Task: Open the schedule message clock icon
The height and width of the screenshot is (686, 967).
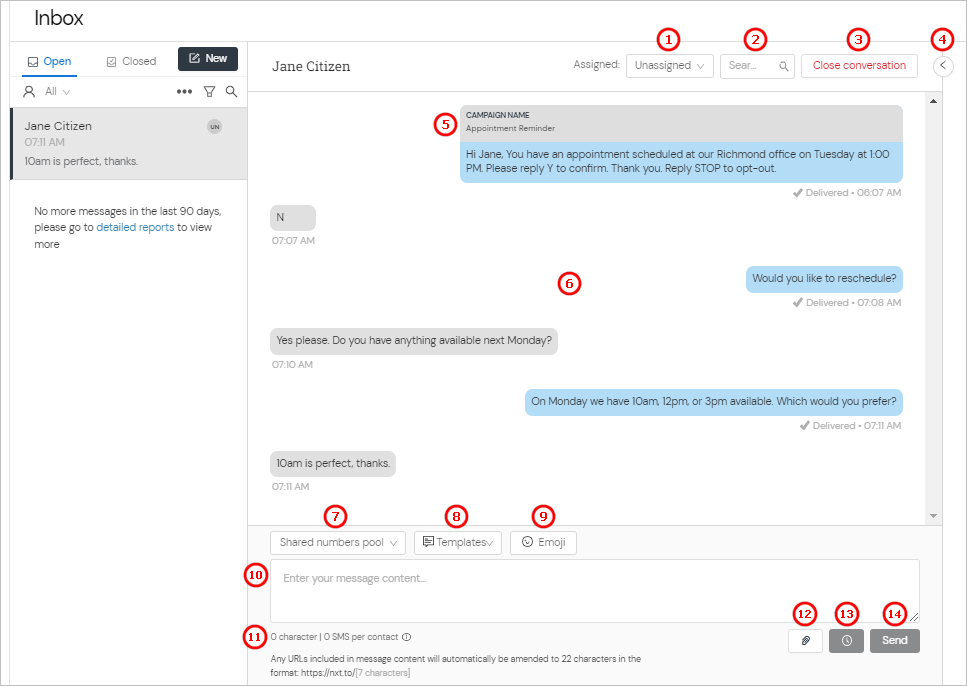Action: [x=846, y=640]
